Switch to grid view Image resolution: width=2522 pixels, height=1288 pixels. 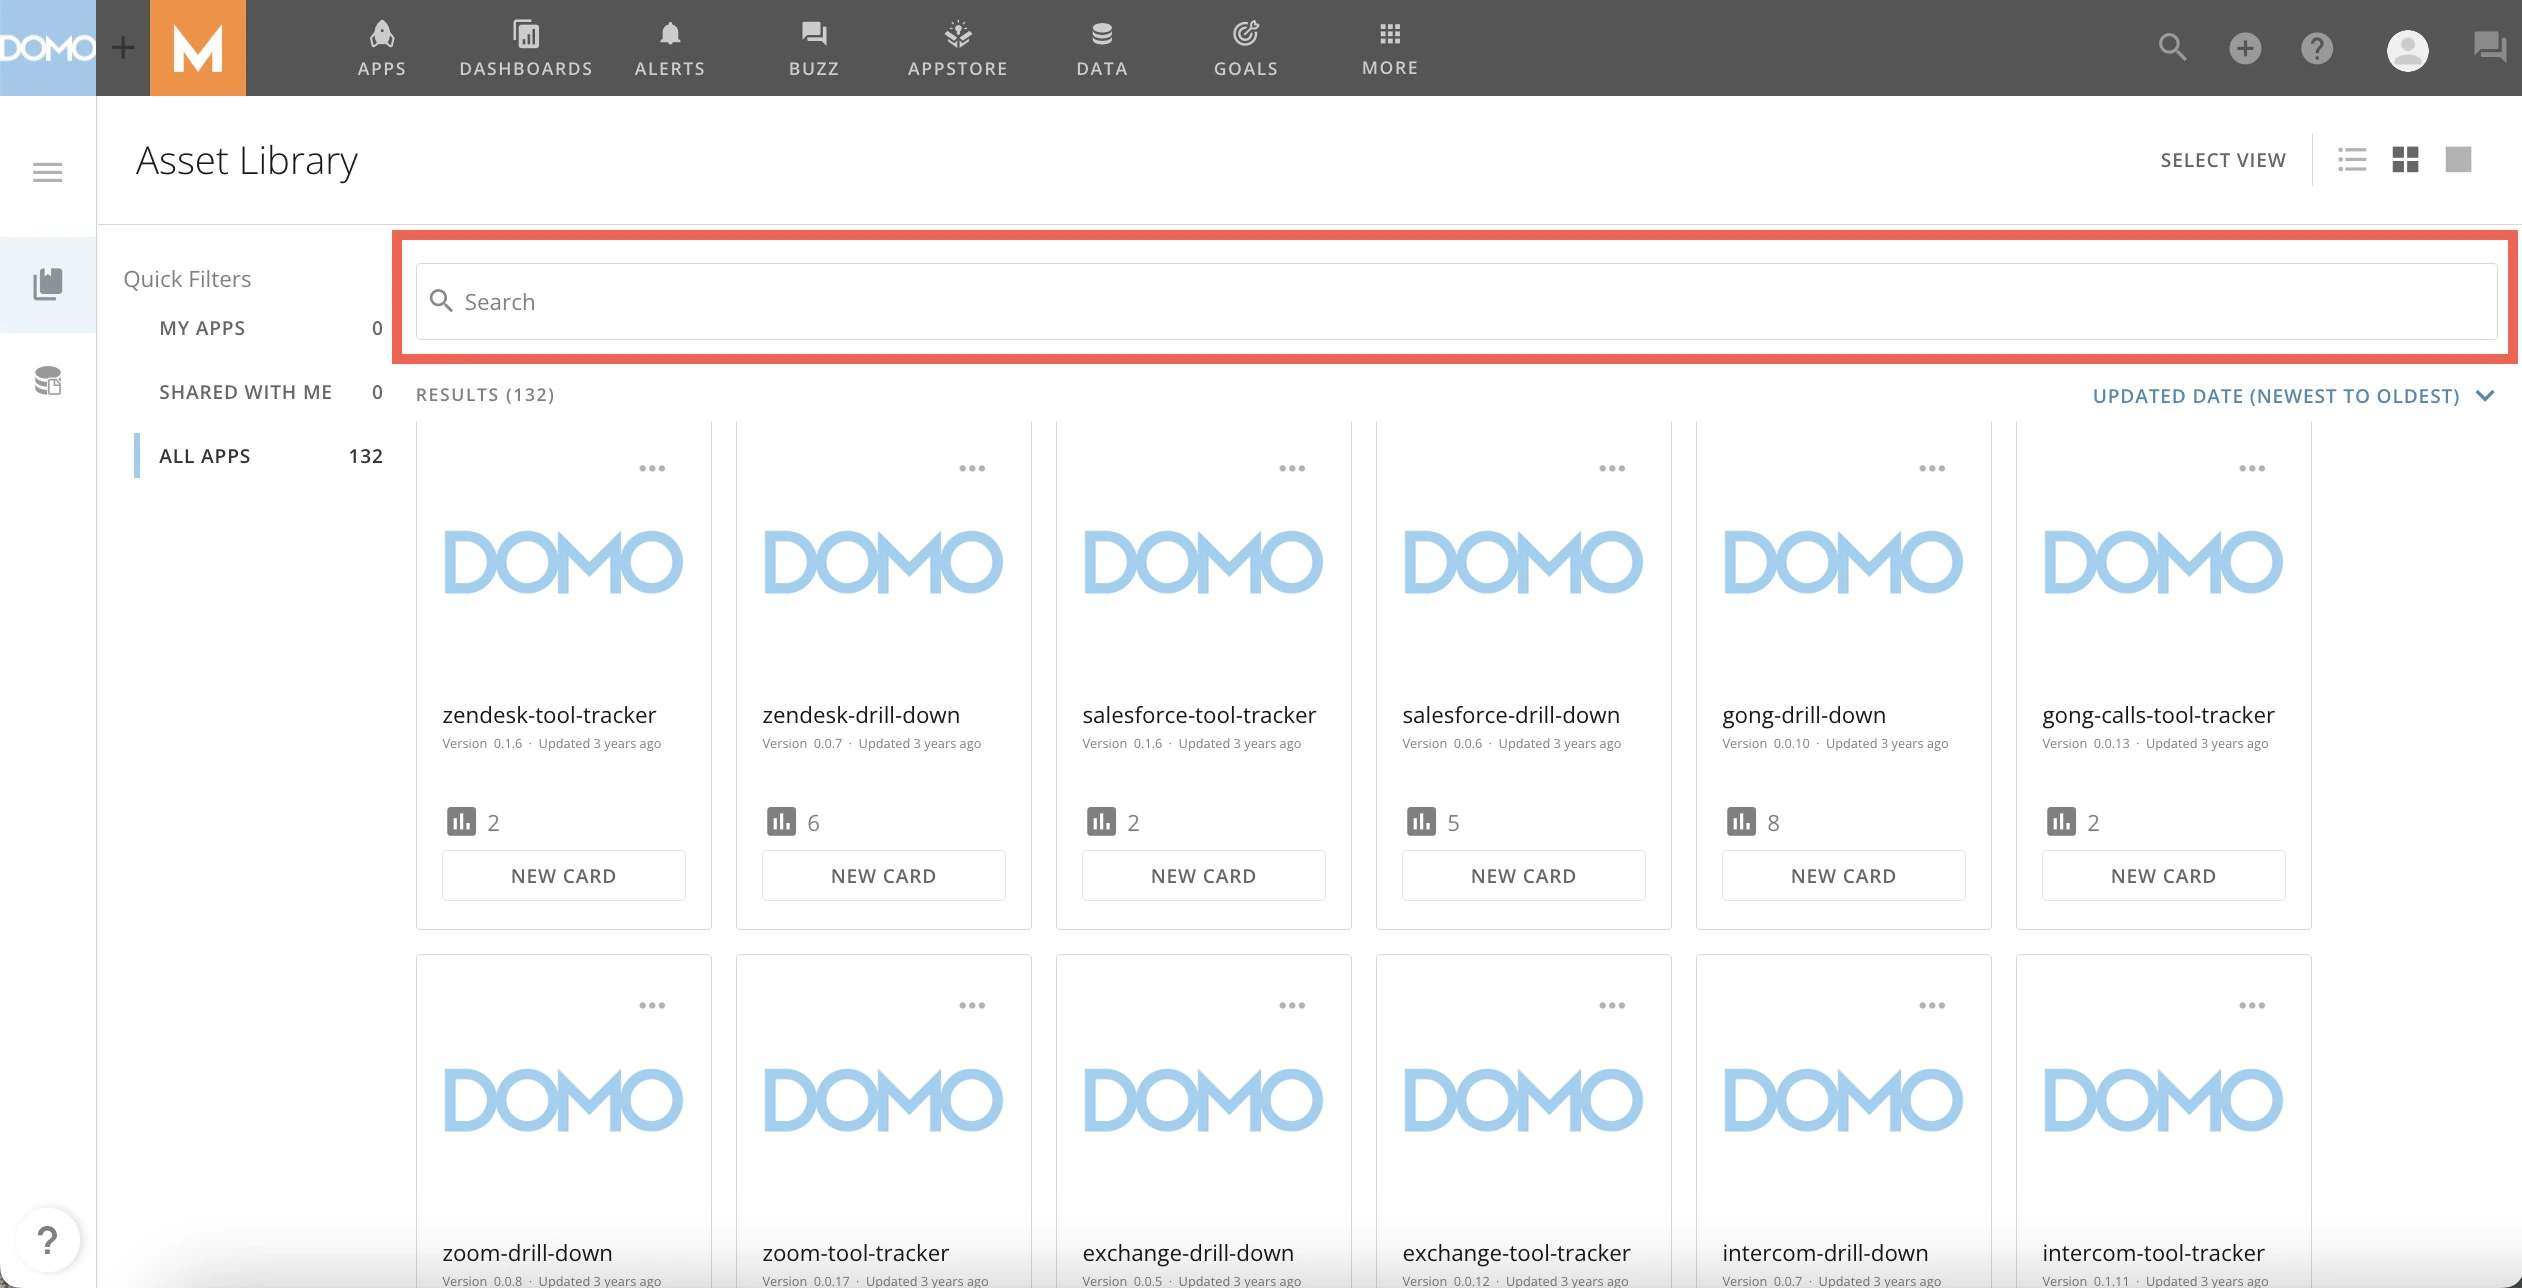coord(2405,160)
